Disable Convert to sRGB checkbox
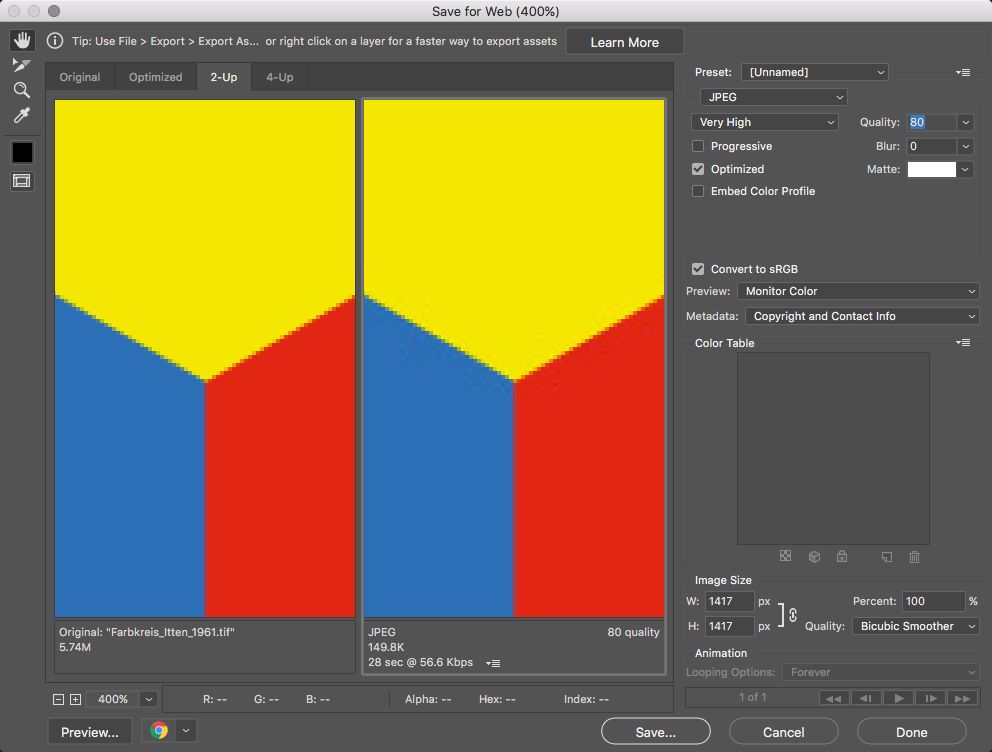 pos(698,269)
